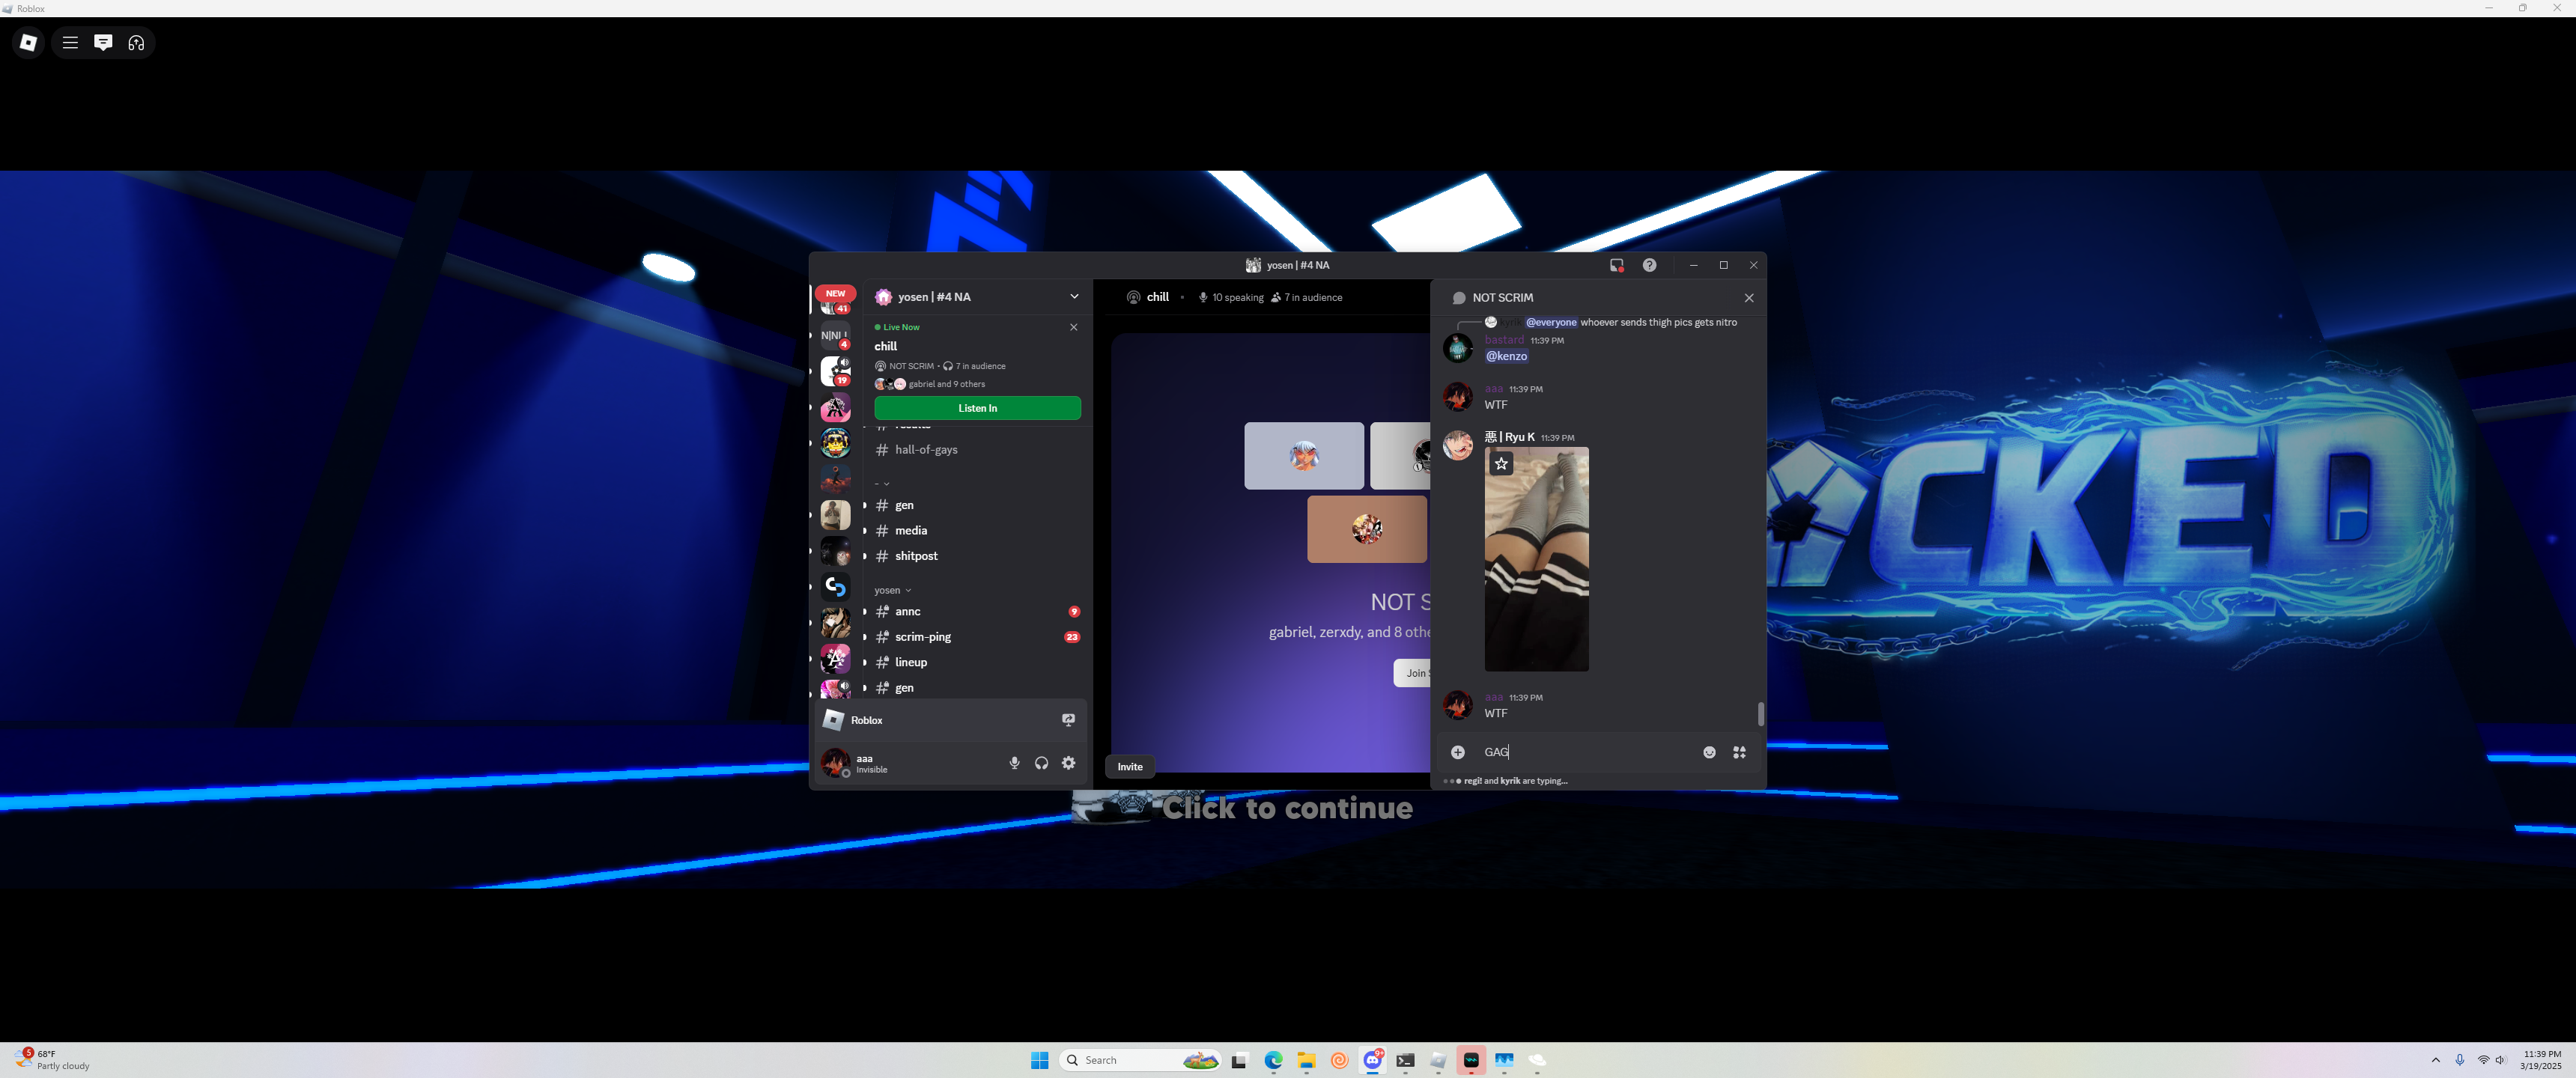Screen dimensions: 2576x1078
Task: Toggle headphone deafen in Discord
Action: click(1041, 763)
